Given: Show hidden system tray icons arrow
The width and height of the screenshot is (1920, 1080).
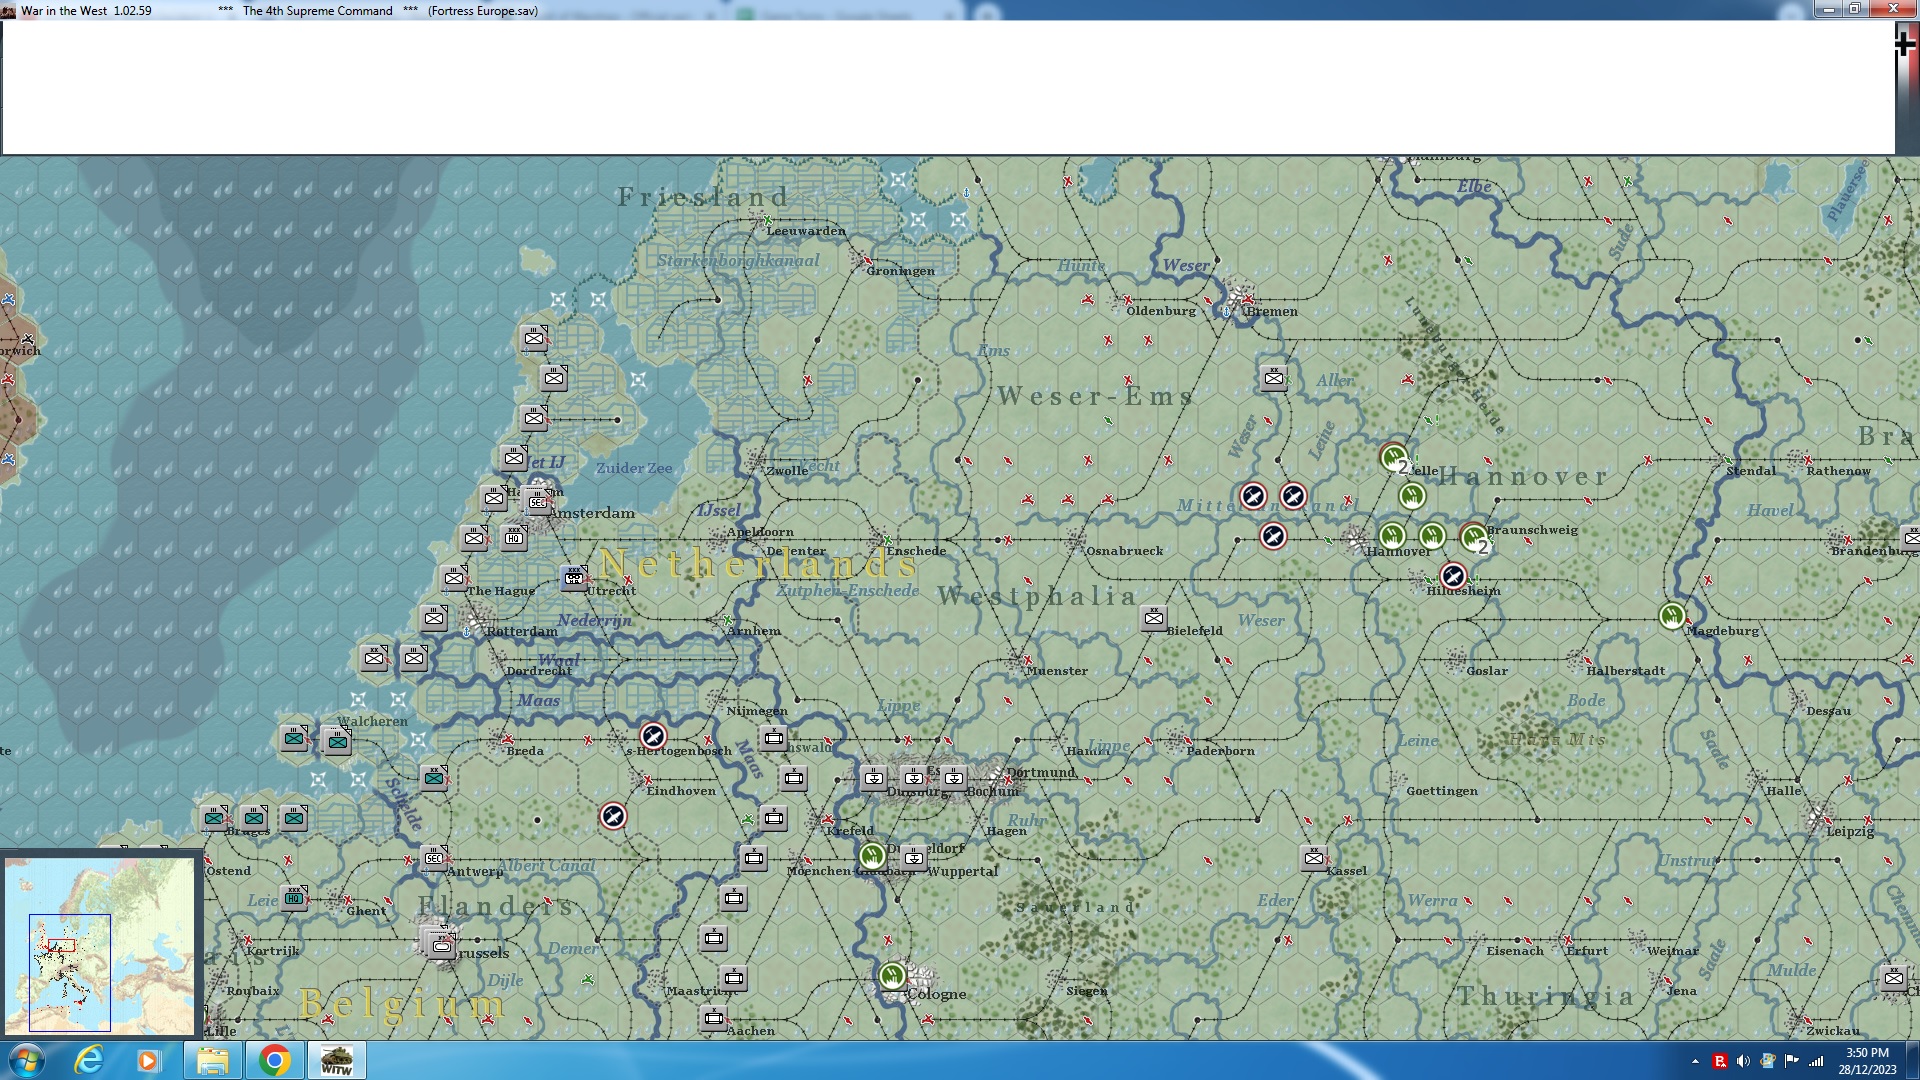Looking at the screenshot, I should pos(1695,1061).
